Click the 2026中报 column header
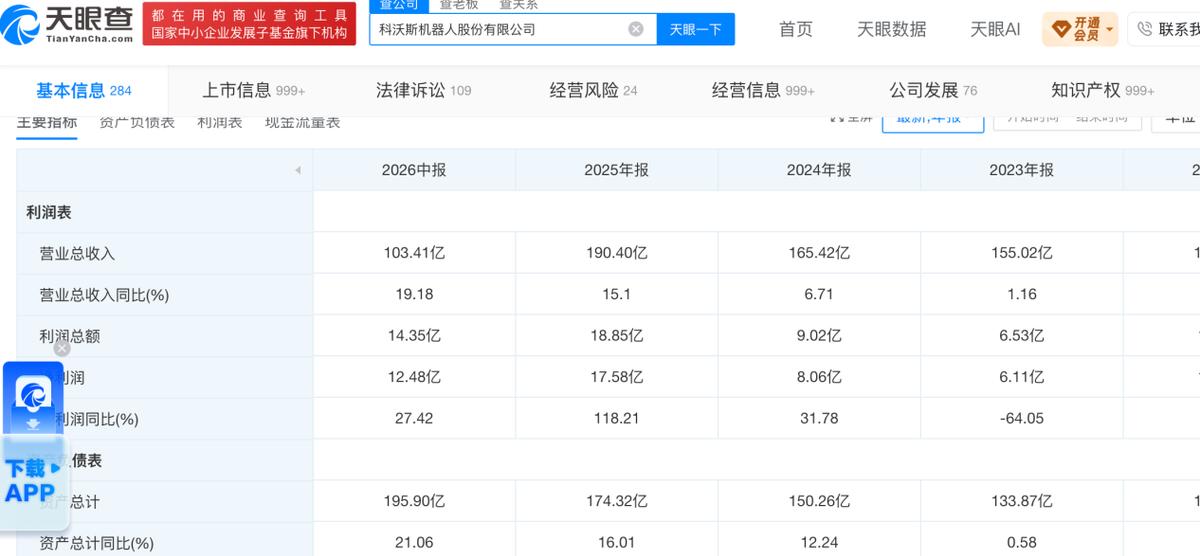 click(x=414, y=170)
